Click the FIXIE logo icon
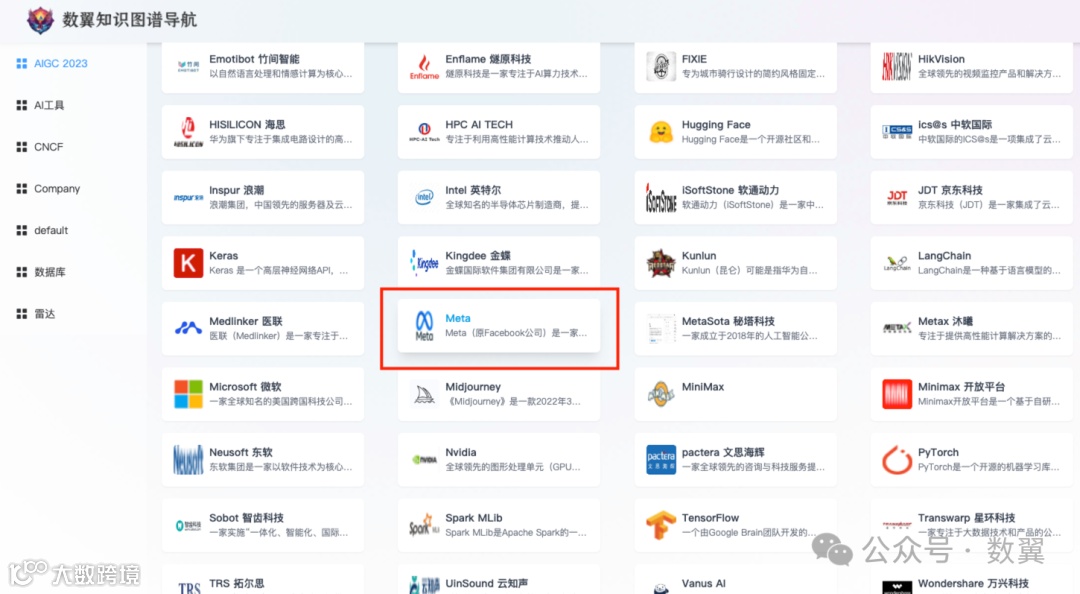Viewport: 1080px width, 594px height. (661, 67)
